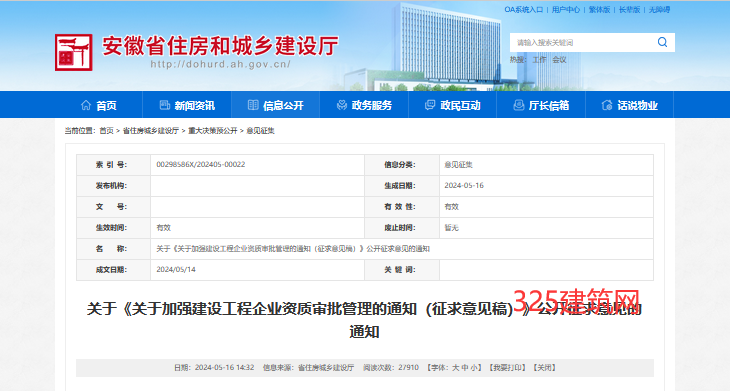Image resolution: width=730 pixels, height=391 pixels.
Task: Set font size to 中
Action: click(x=465, y=368)
